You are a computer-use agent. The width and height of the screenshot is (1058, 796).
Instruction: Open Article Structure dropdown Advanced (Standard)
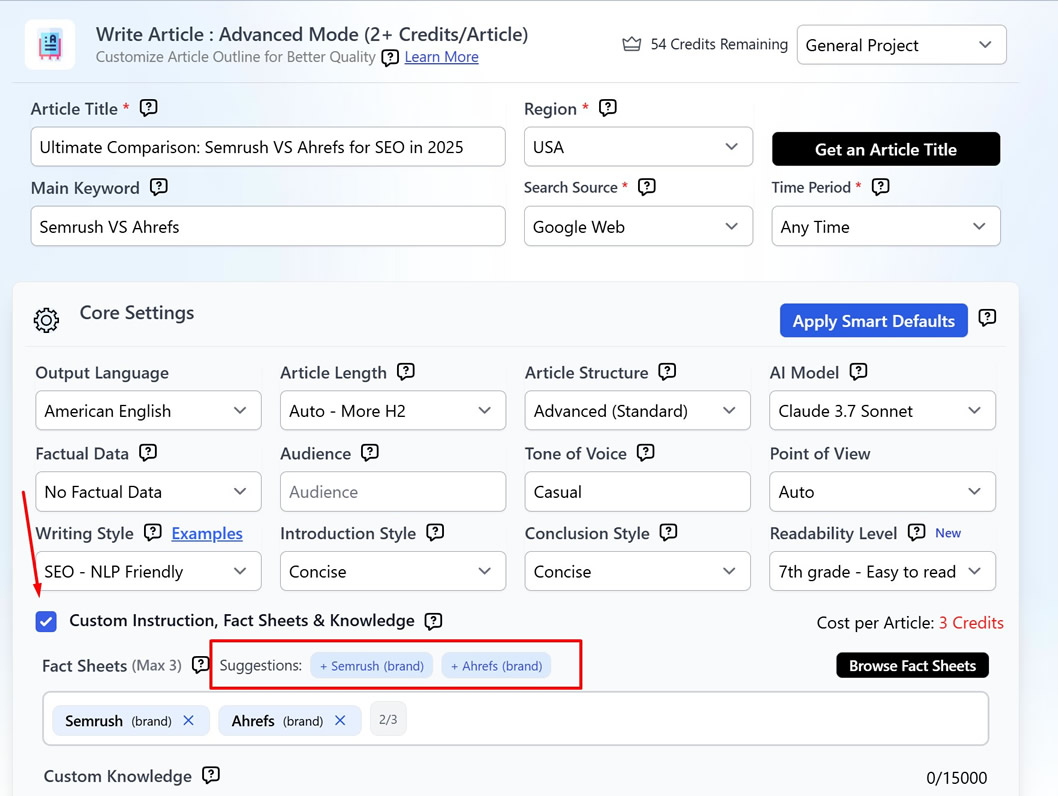tap(638, 411)
